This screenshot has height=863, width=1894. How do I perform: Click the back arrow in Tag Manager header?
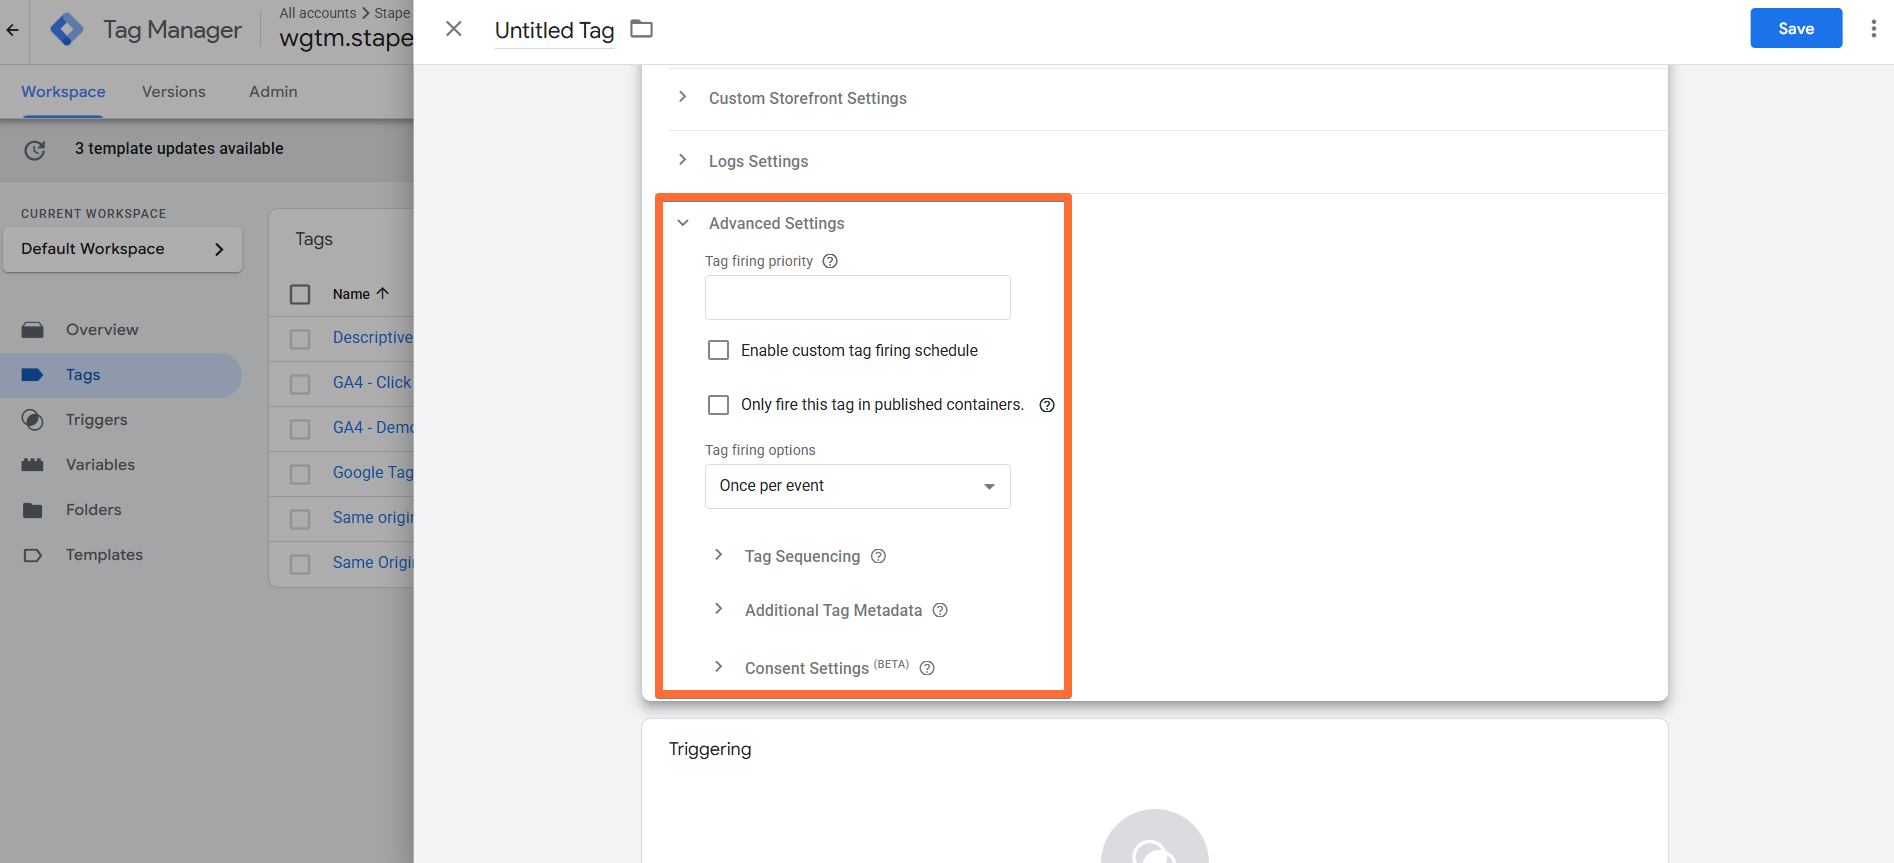click(12, 30)
